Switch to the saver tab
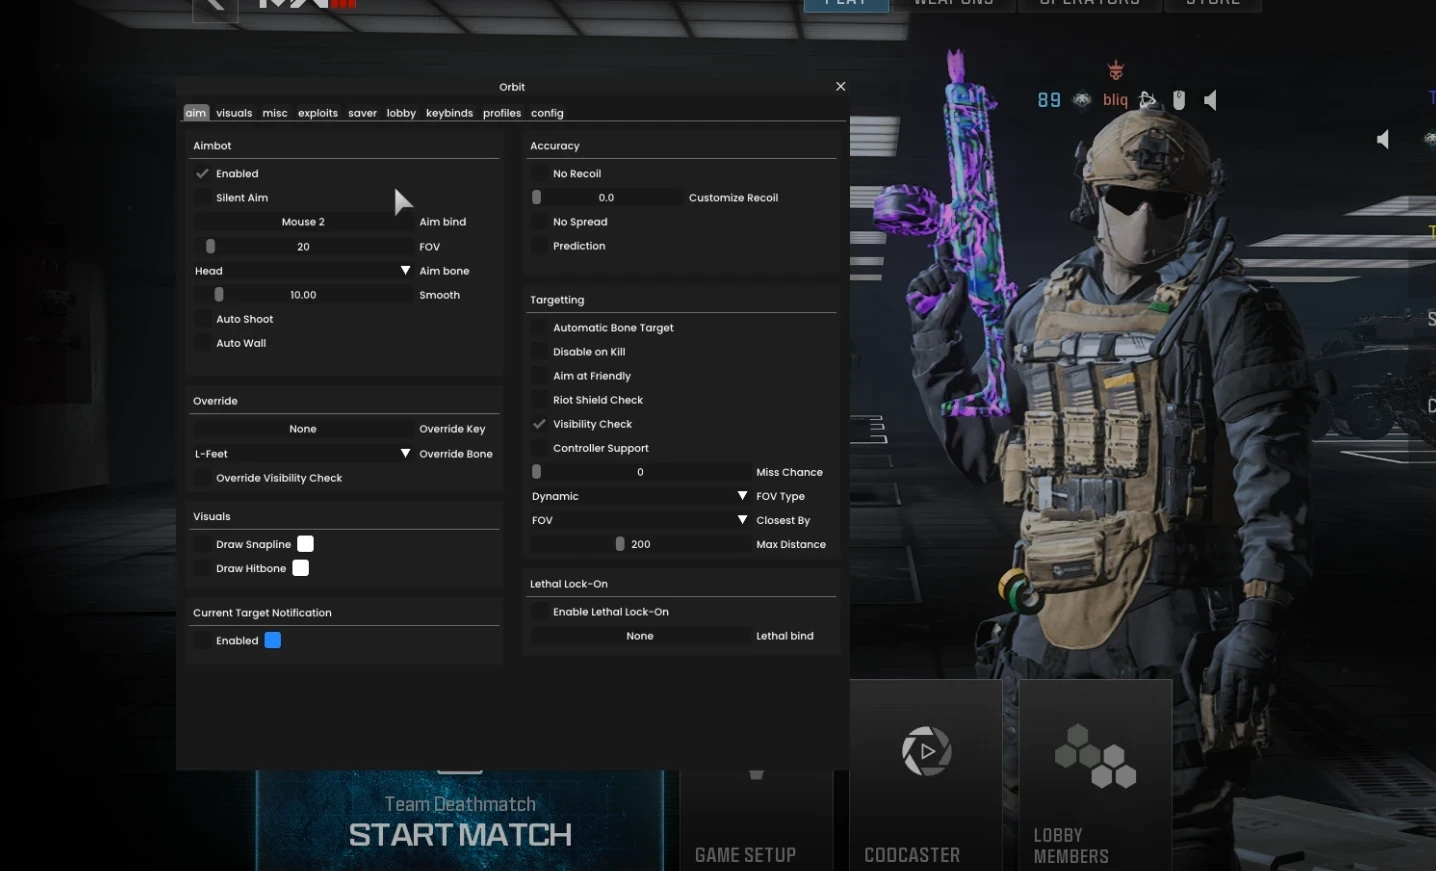Screen dimensions: 1436x871 (362, 113)
